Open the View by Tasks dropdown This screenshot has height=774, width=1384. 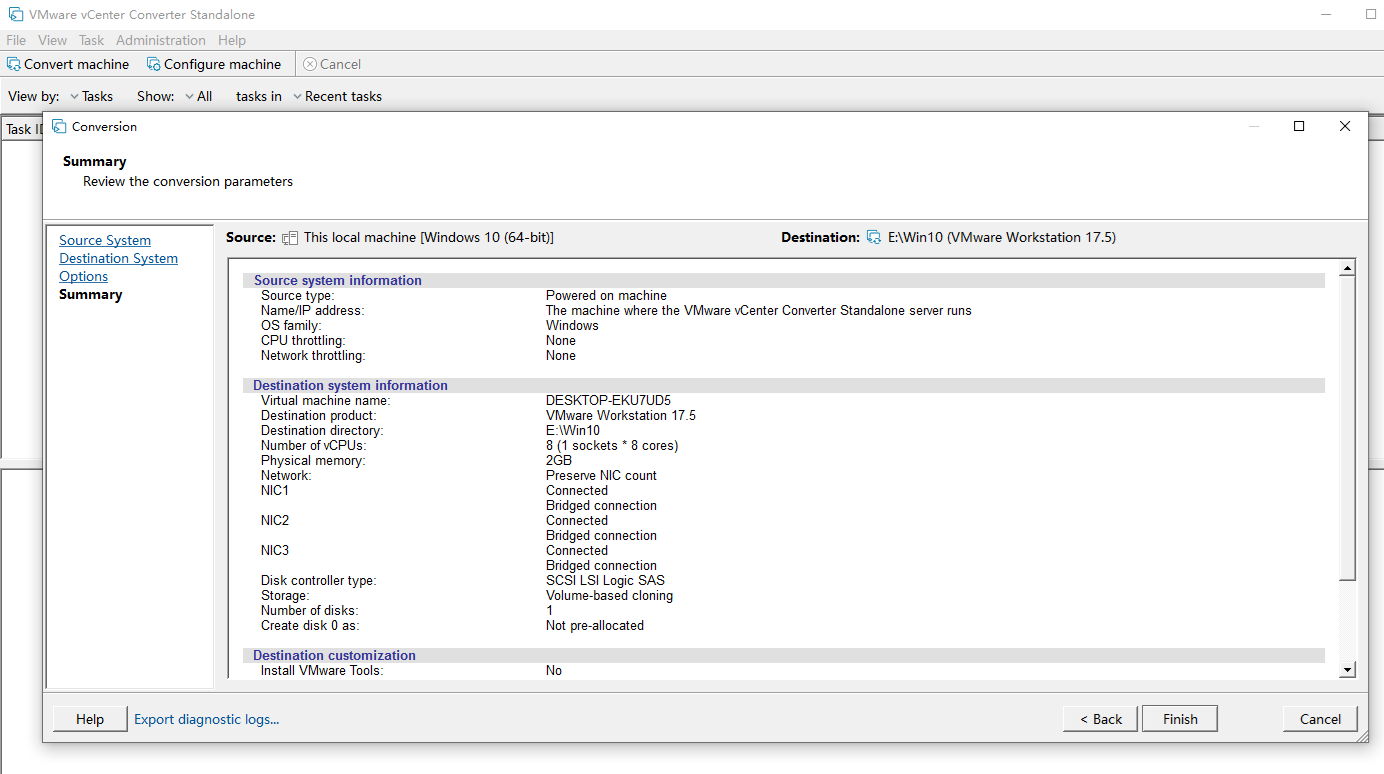coord(91,97)
